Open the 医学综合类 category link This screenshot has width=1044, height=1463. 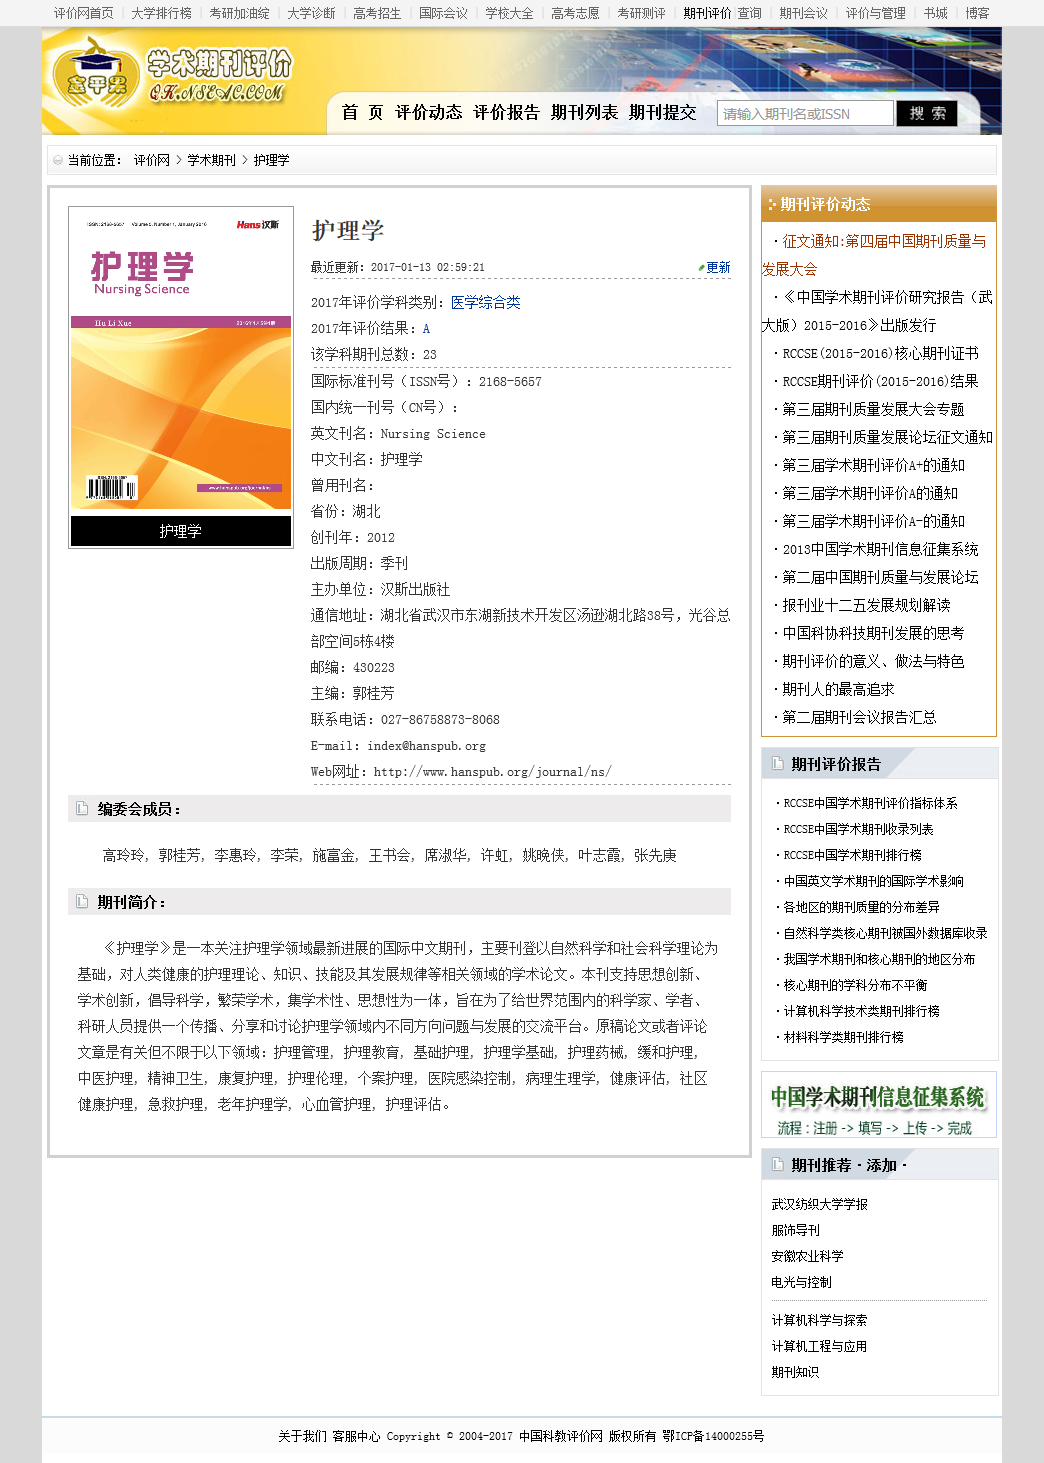485,302
